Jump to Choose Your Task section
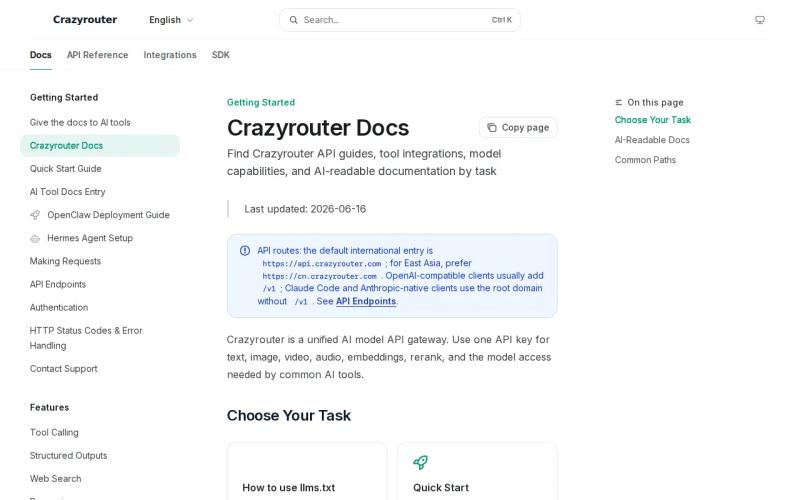The image size is (800, 500). [653, 120]
